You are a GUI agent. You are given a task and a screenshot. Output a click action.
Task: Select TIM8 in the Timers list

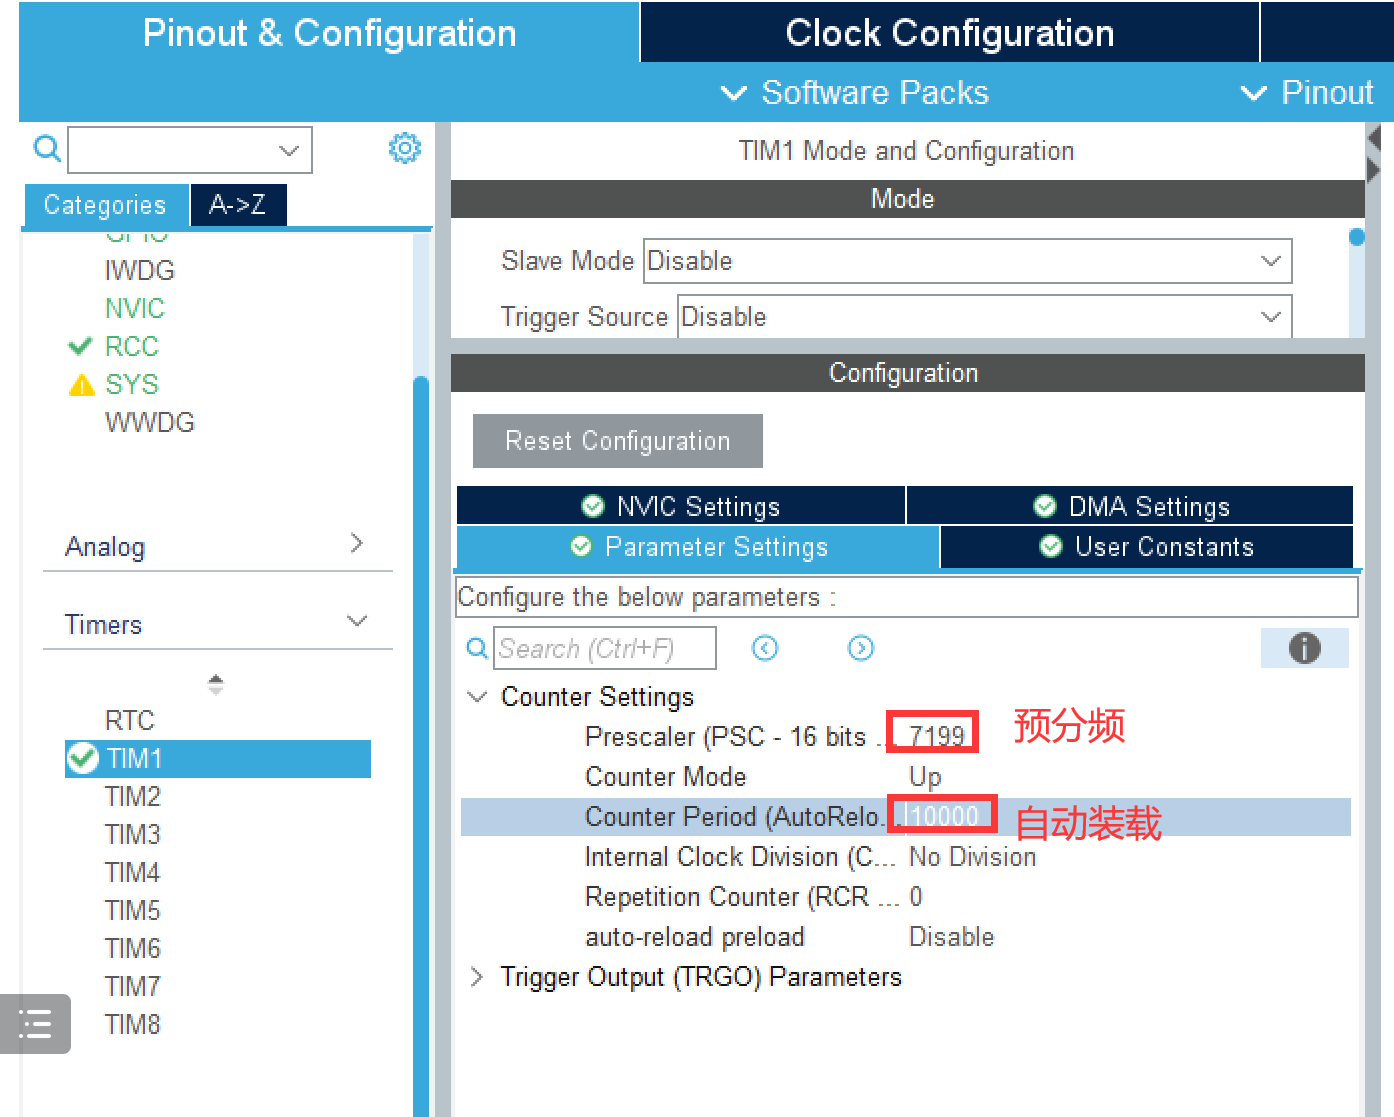[133, 1025]
